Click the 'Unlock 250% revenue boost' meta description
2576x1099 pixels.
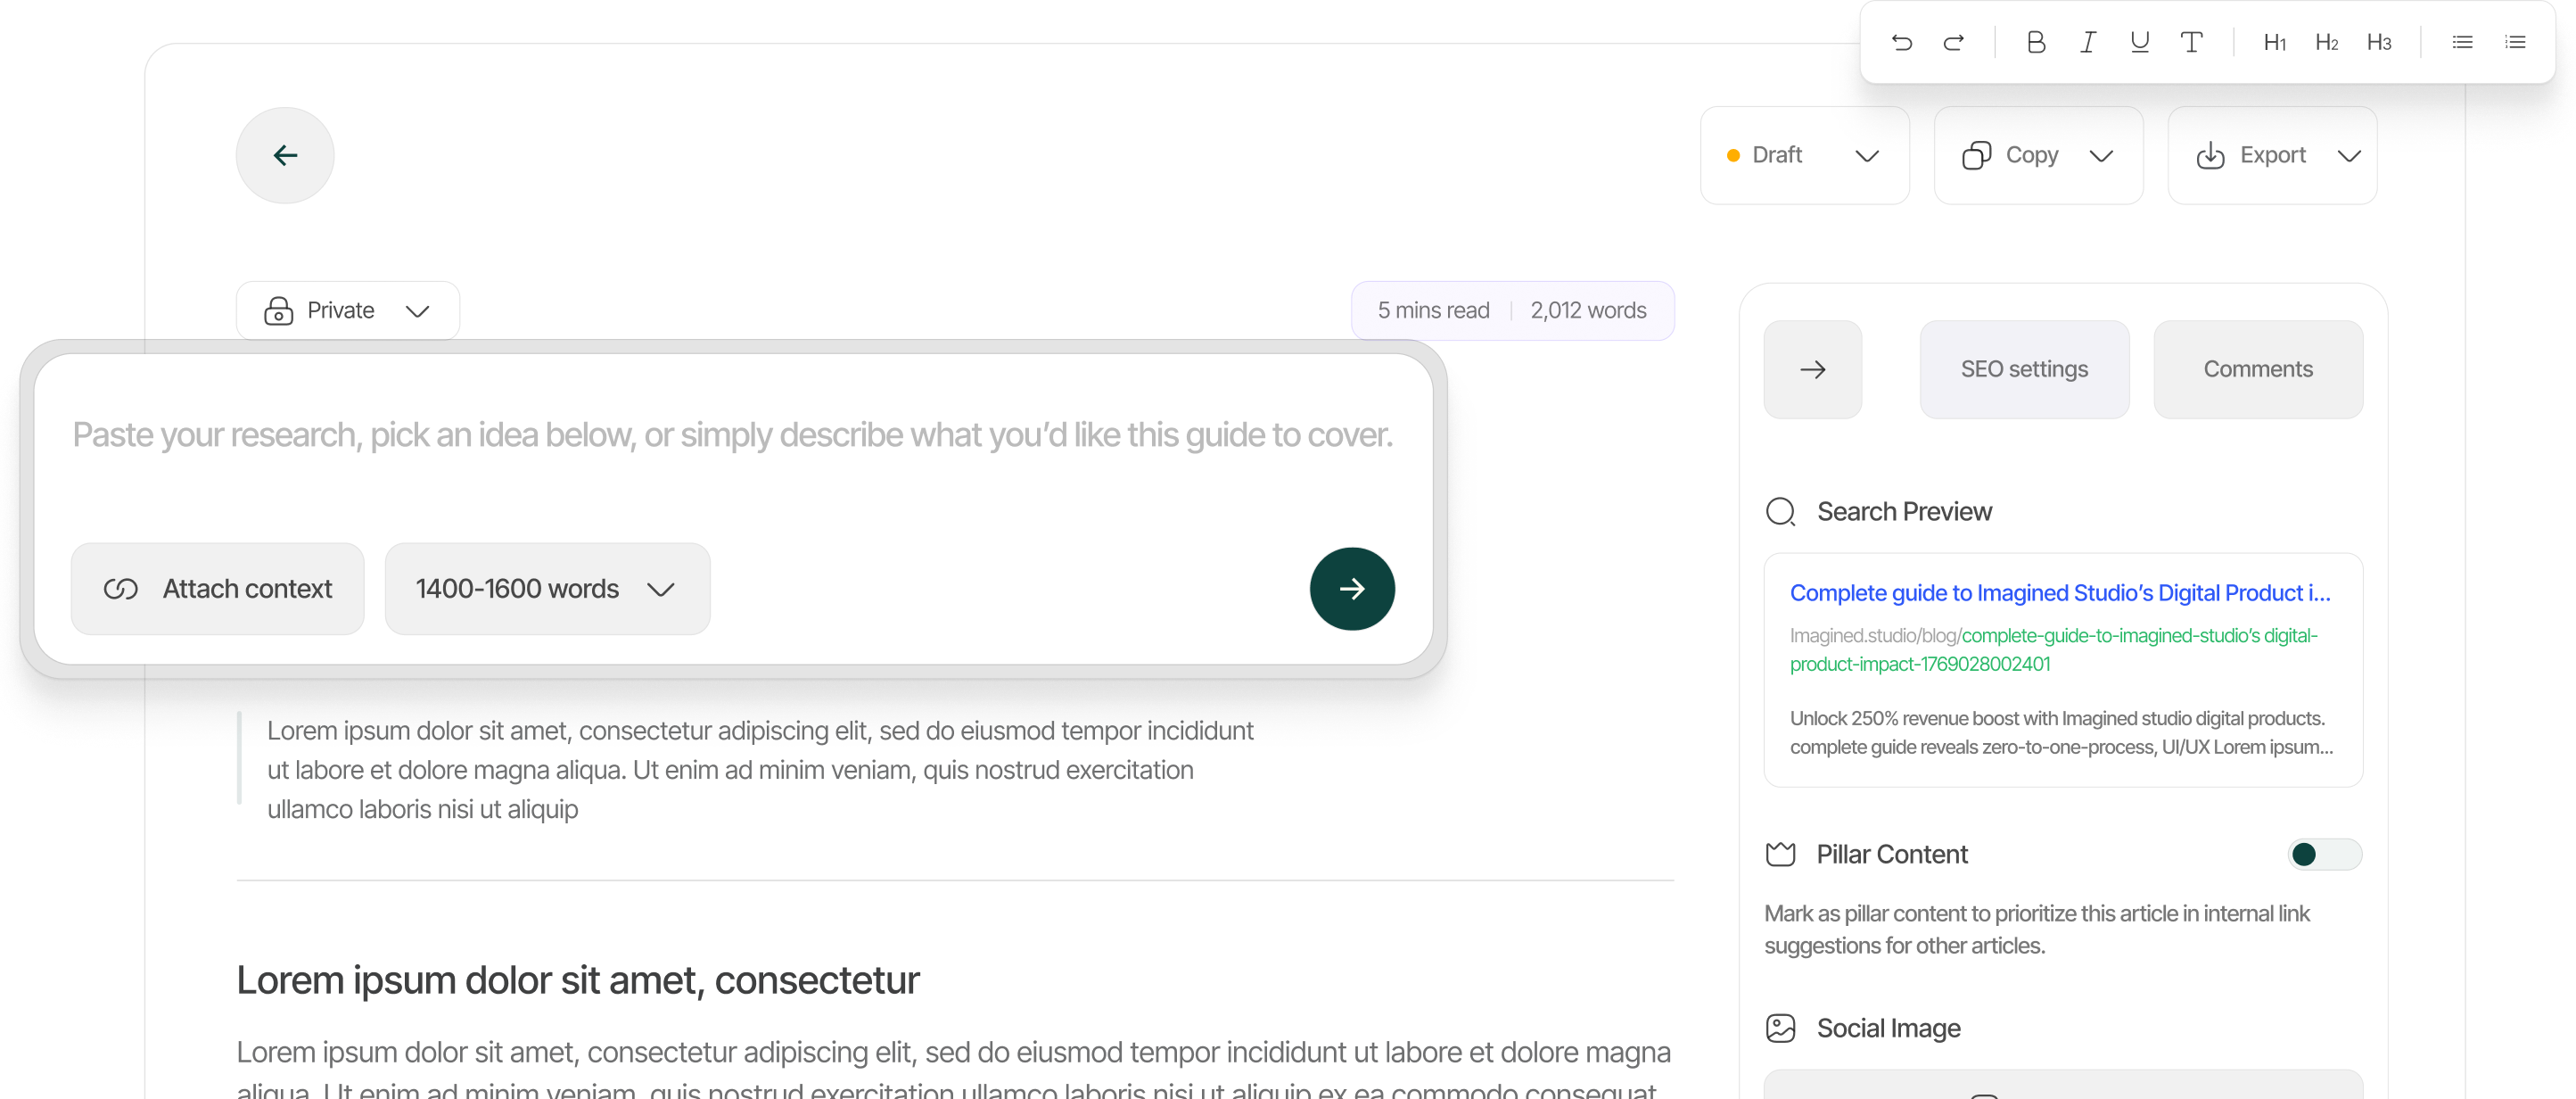(2061, 732)
